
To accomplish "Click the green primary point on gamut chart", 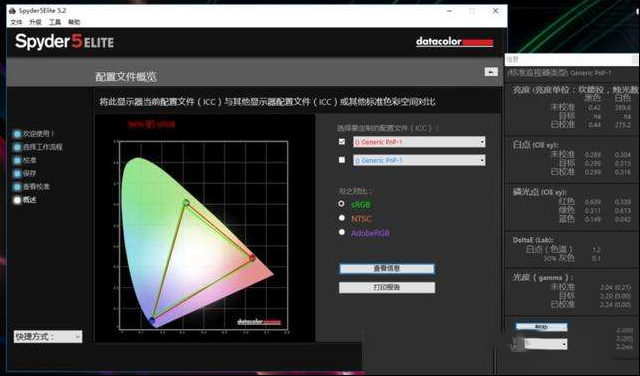I will point(186,202).
